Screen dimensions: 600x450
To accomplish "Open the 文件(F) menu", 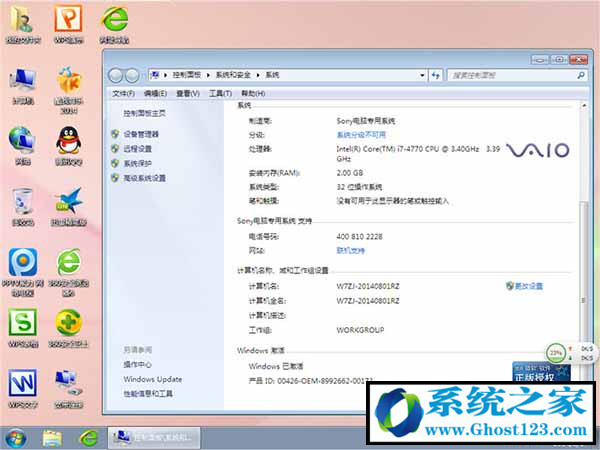I will click(123, 93).
